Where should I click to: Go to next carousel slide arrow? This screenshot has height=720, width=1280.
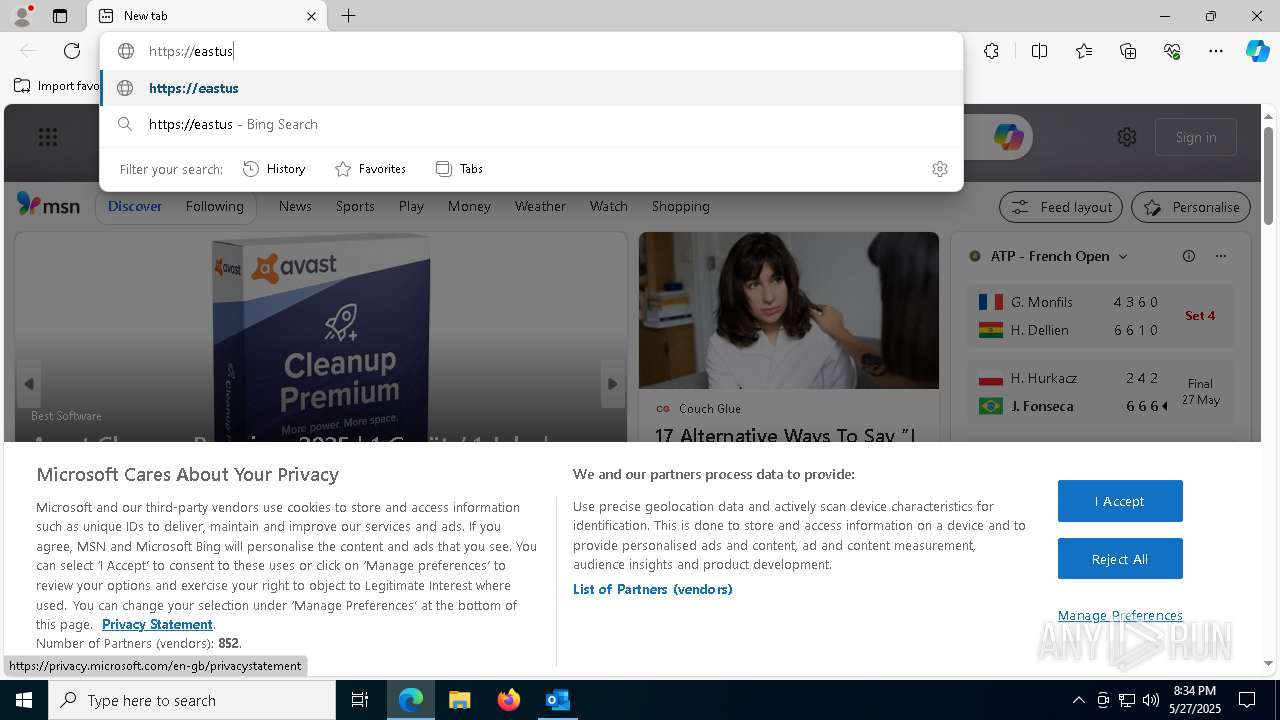coord(613,384)
